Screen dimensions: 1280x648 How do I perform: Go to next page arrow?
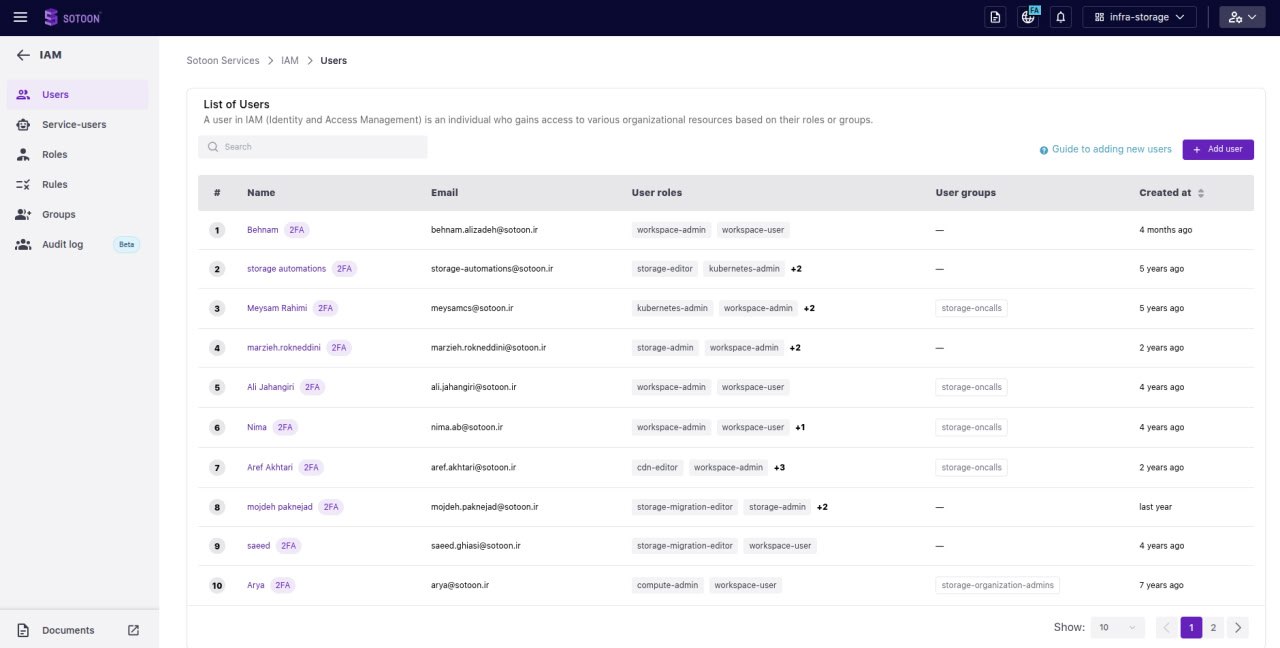(x=1238, y=628)
